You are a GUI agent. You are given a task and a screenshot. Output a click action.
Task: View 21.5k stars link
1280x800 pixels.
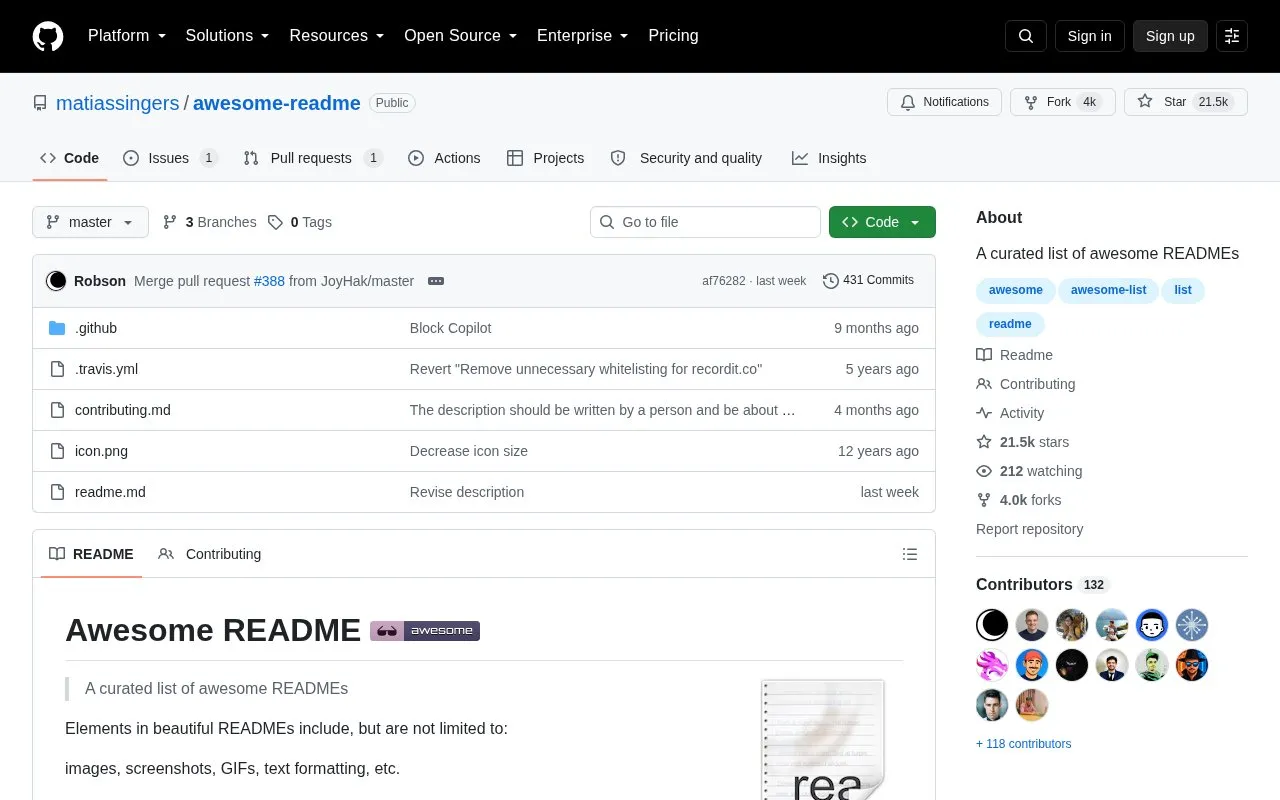tap(1023, 442)
